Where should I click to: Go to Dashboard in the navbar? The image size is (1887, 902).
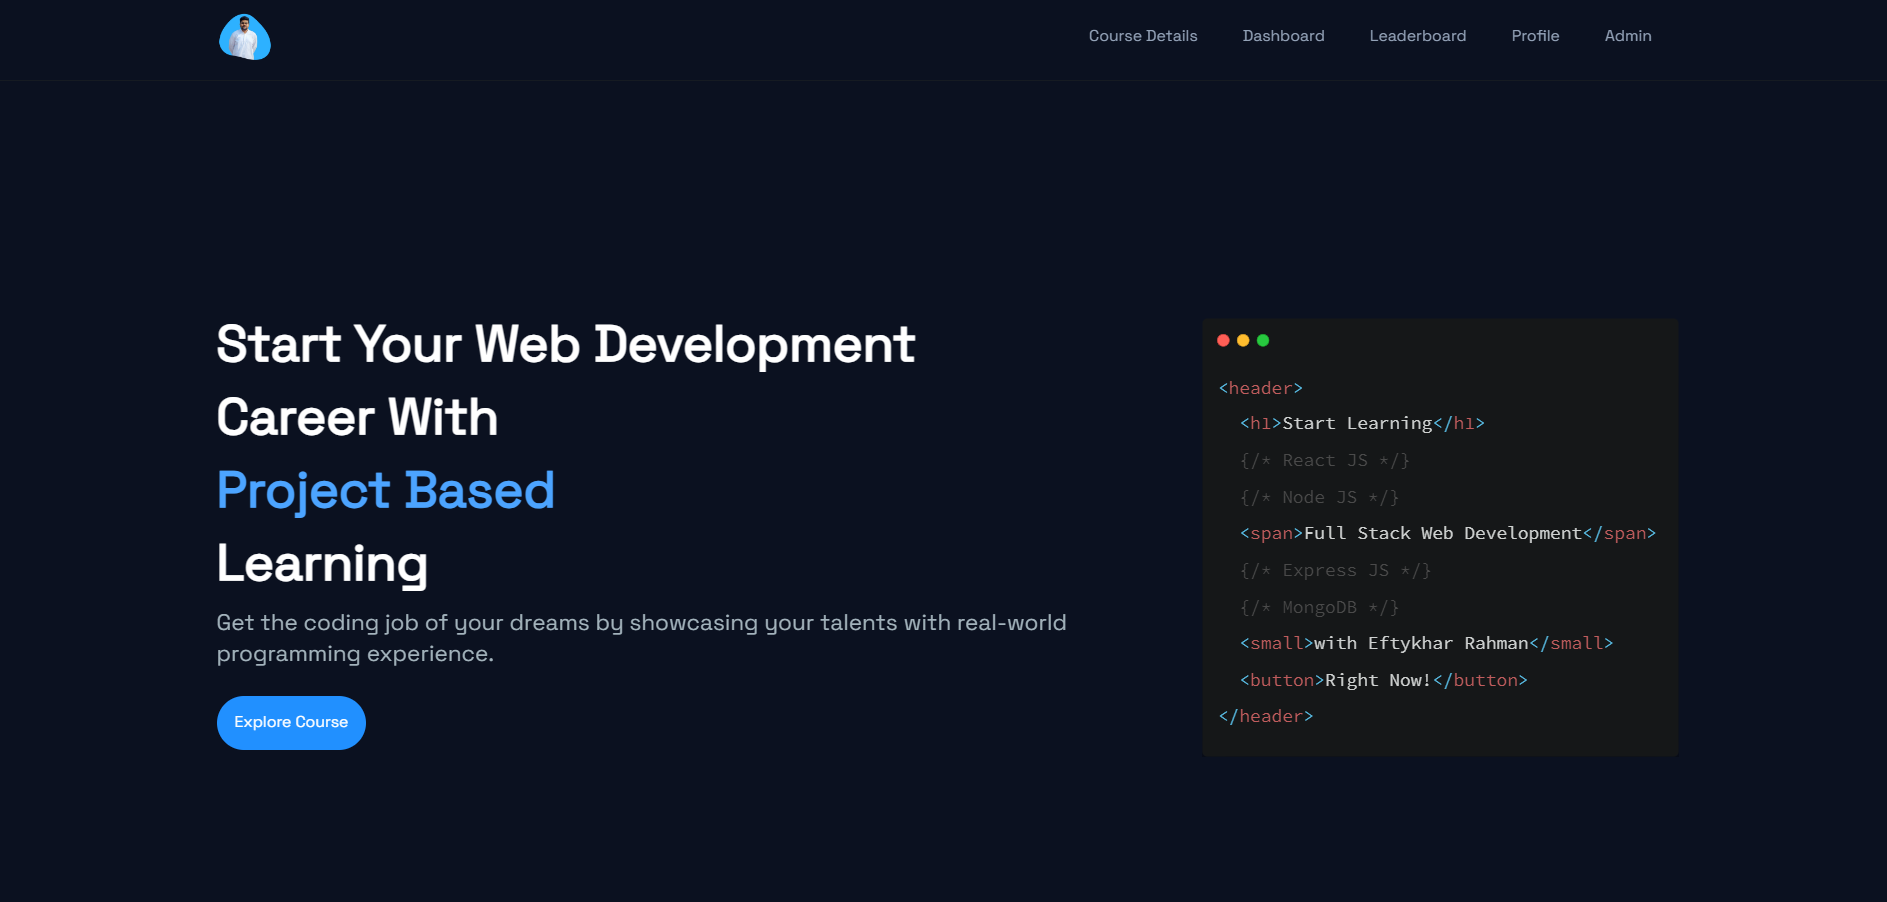point(1283,36)
